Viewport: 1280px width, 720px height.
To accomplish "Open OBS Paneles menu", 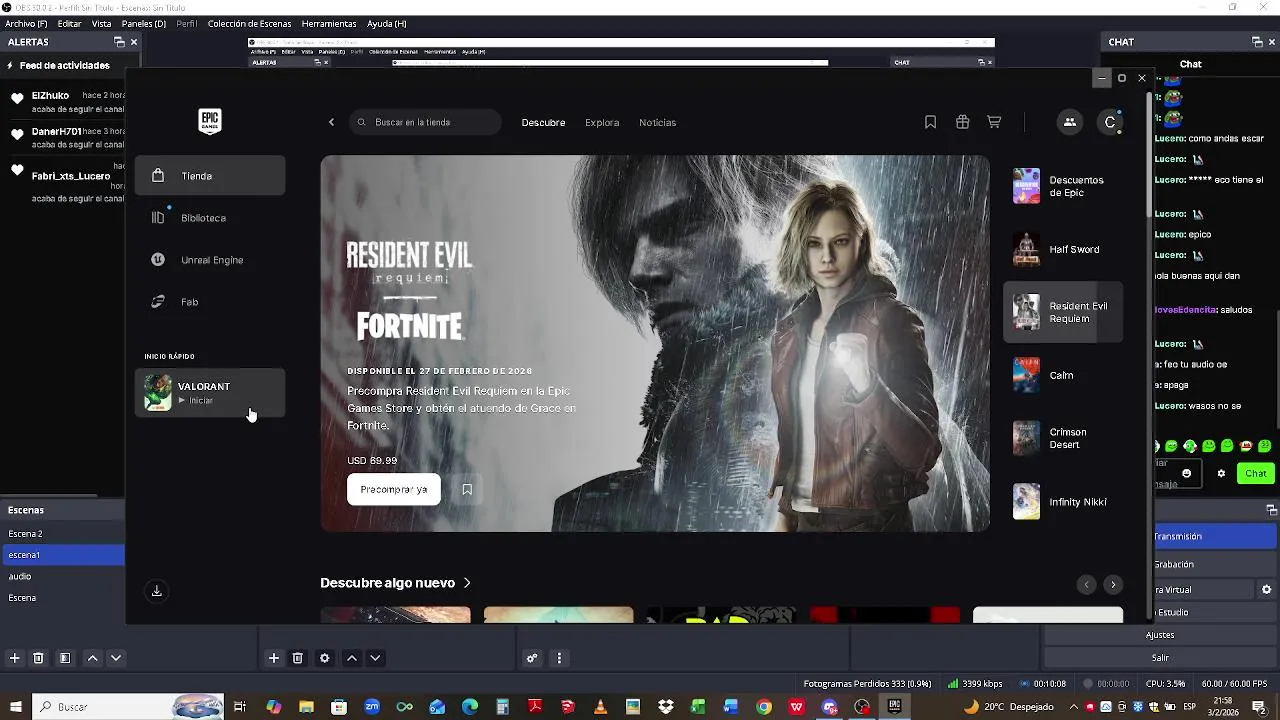I will click(144, 23).
